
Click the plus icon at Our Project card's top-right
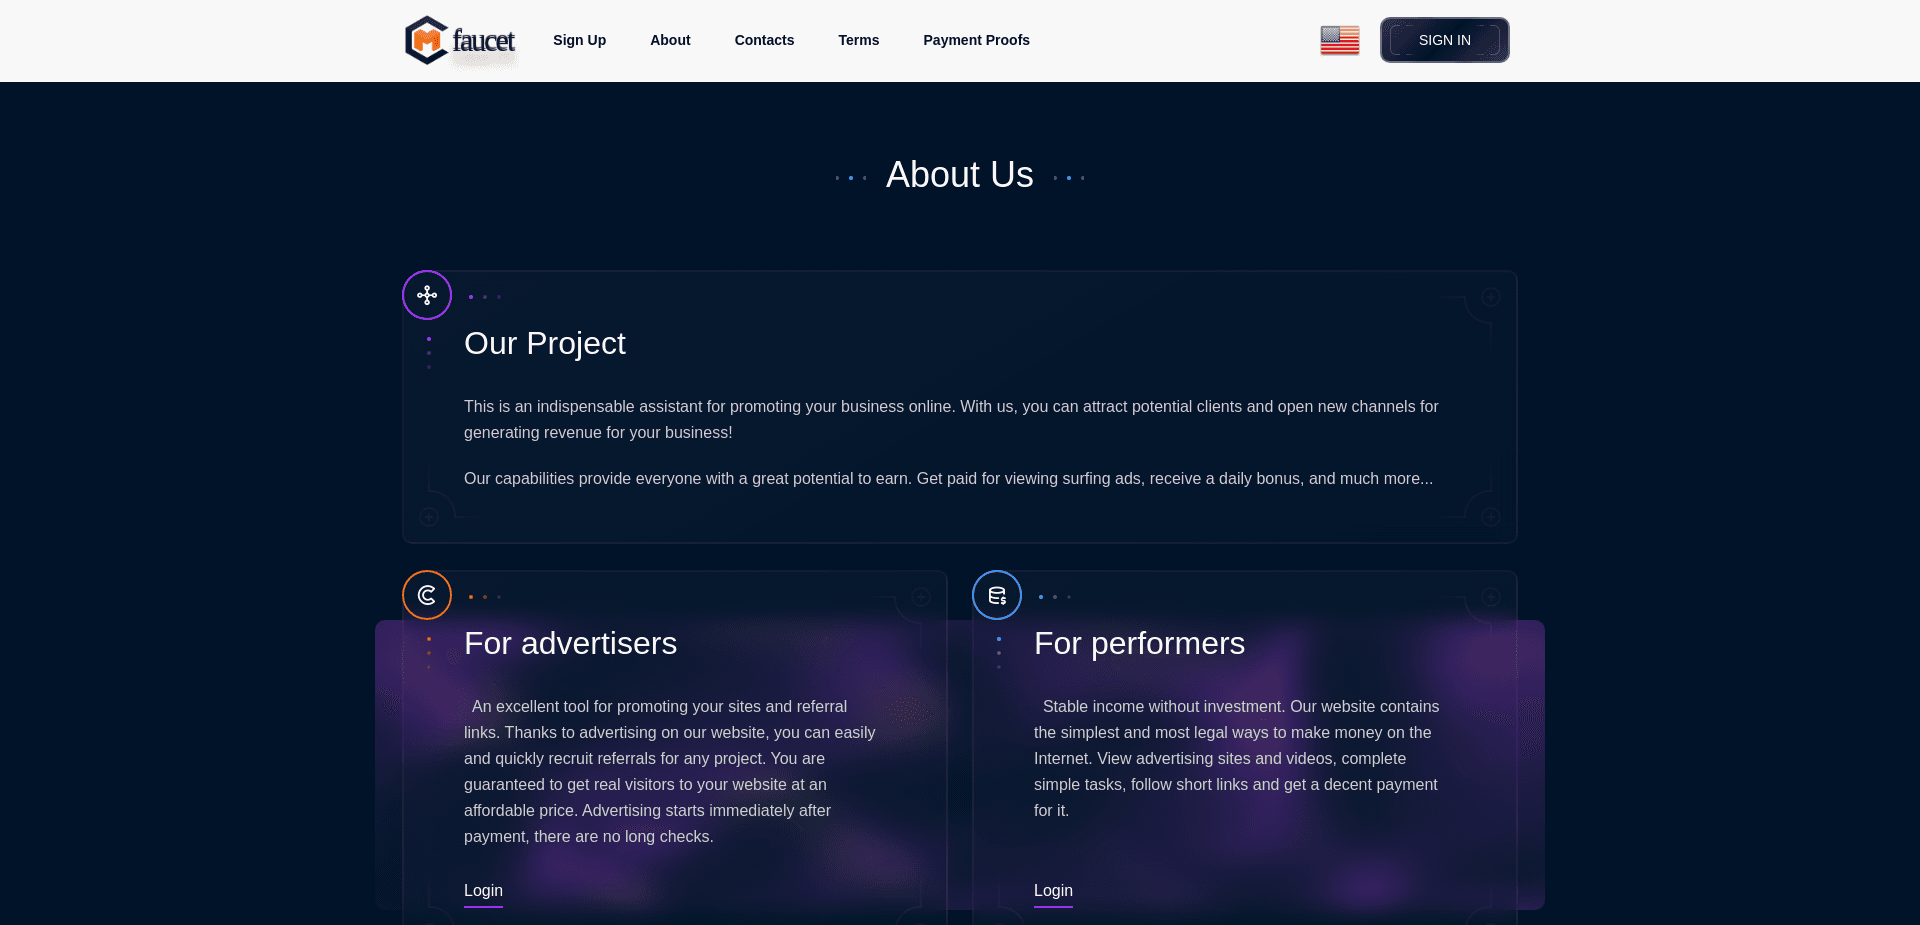point(1491,296)
